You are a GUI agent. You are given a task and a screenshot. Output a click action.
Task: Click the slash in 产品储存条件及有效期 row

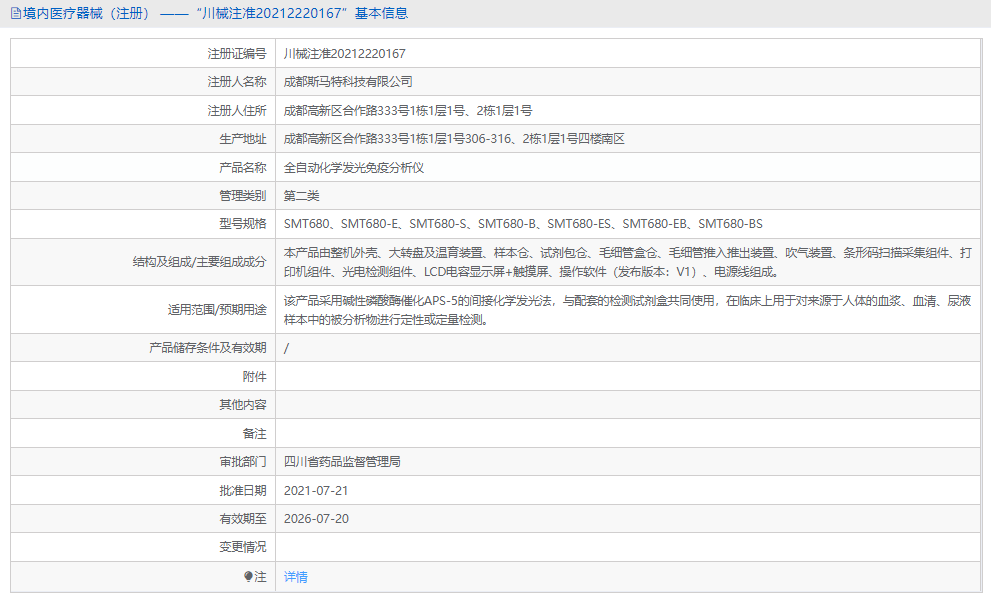coord(286,347)
